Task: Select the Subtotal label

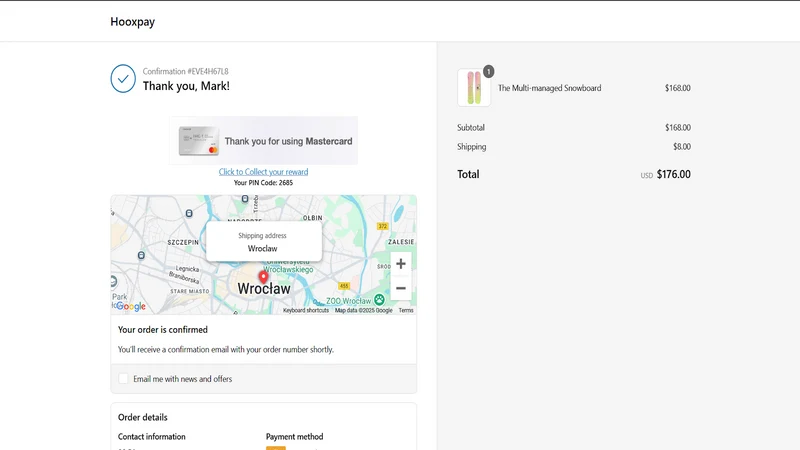Action: click(x=471, y=128)
